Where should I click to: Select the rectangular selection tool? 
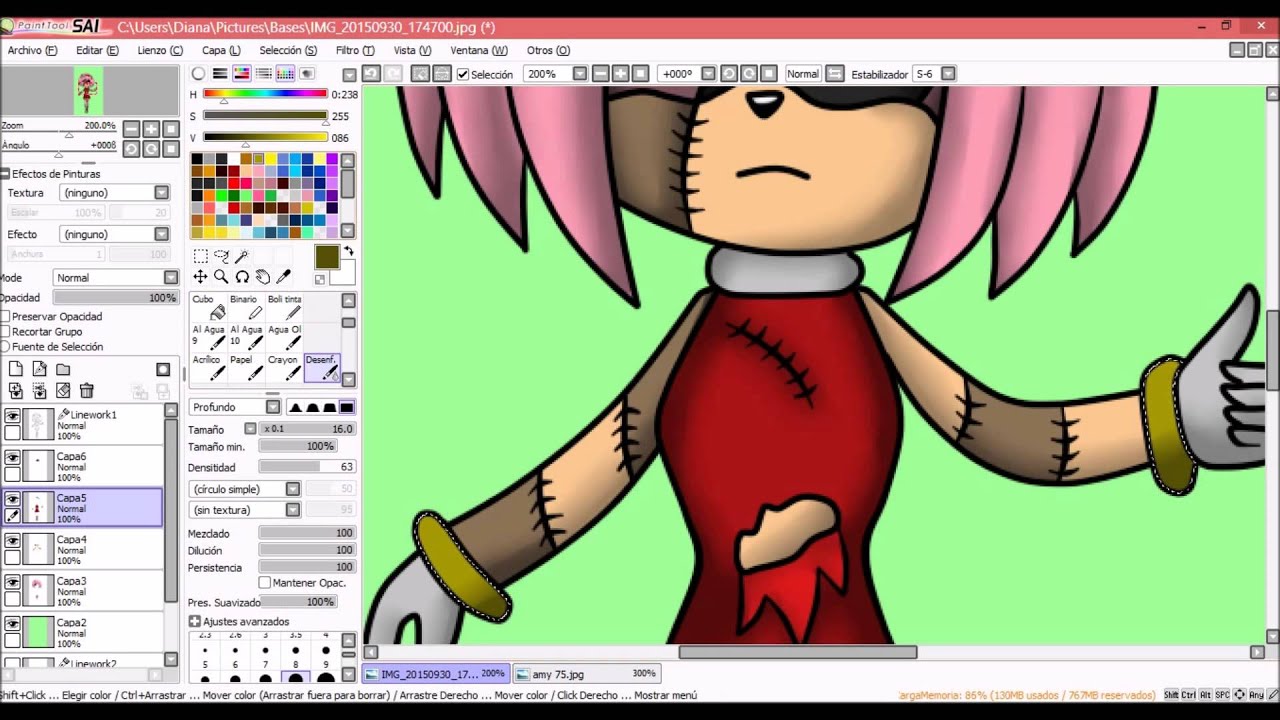point(200,256)
